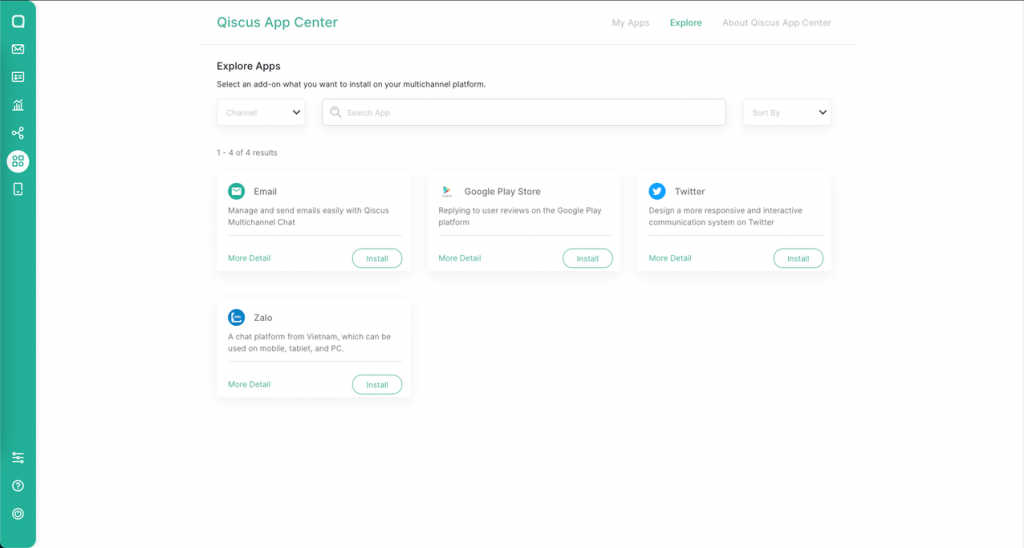The image size is (1024, 548).
Task: Switch to the My Apps tab
Action: point(630,23)
